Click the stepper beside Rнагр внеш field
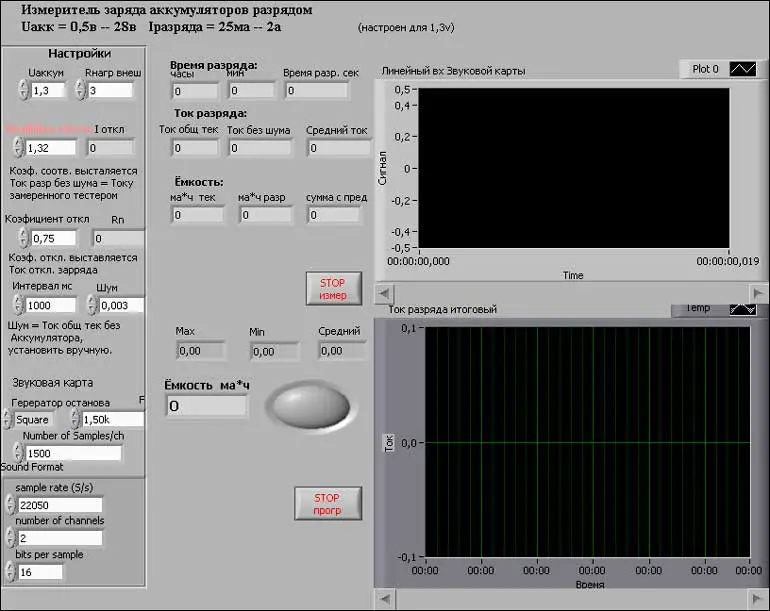Screen dimensions: 770x611 point(81,90)
